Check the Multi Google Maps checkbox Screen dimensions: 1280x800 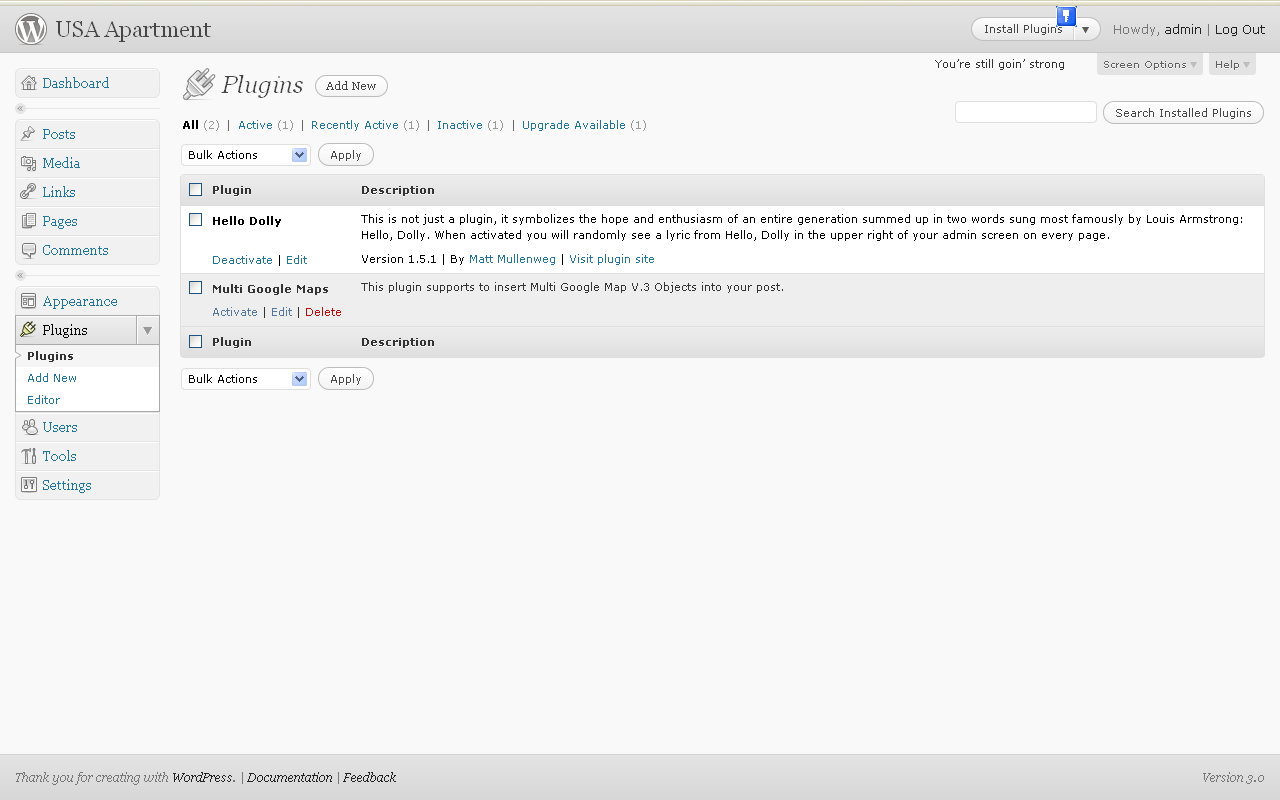coord(196,288)
